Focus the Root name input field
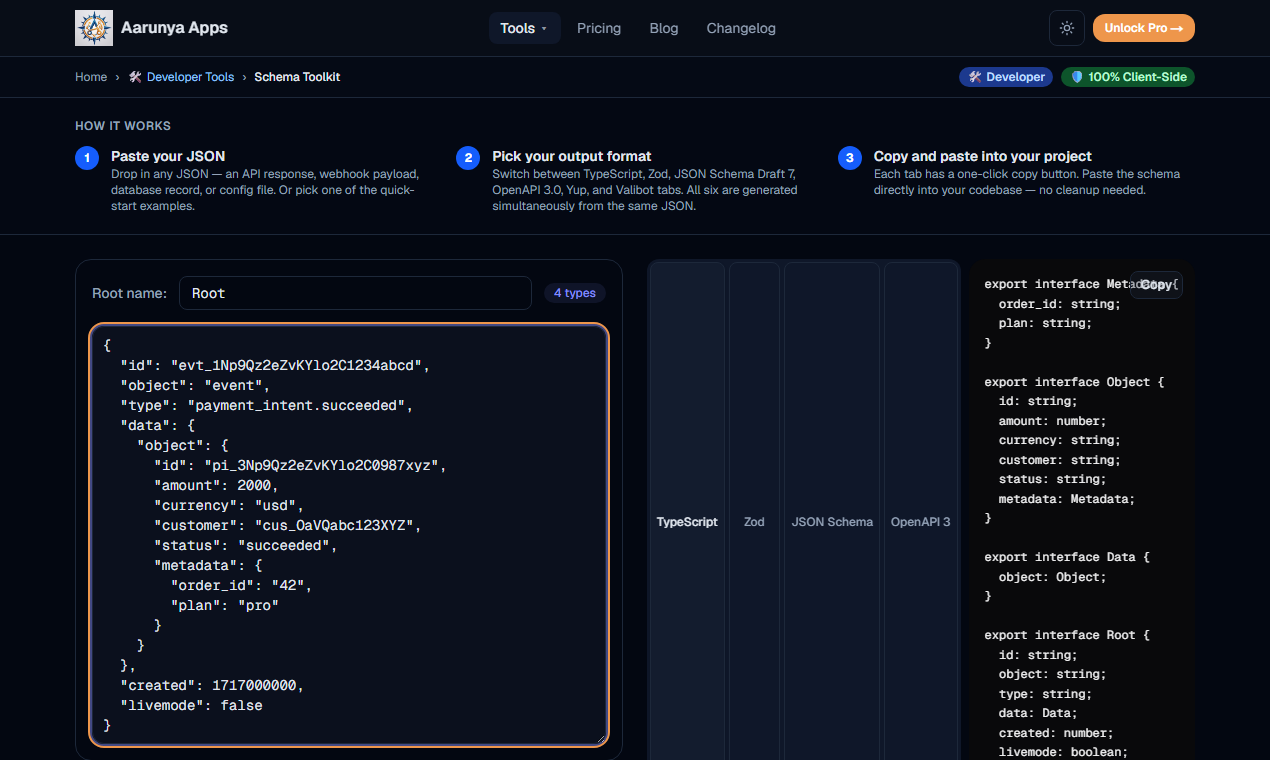1270x760 pixels. point(355,293)
